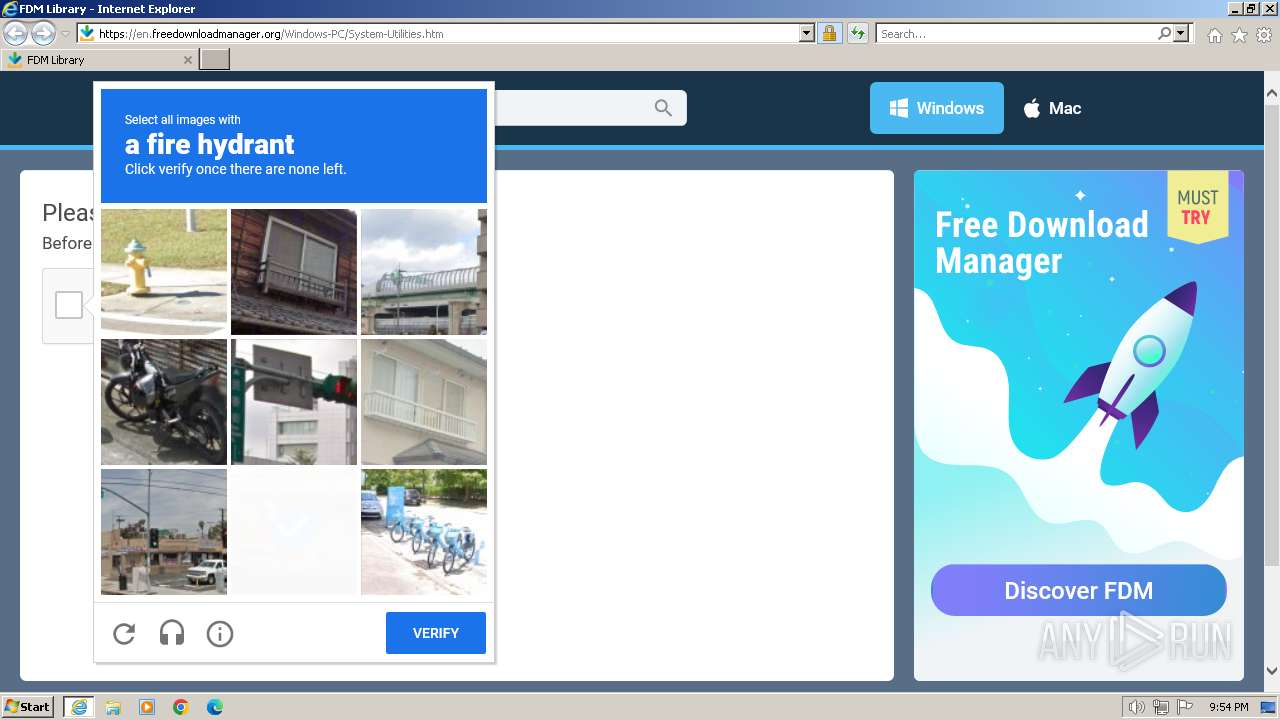Screen dimensions: 1280x720
Task: Click the FDM site icon in address bar
Action: (x=87, y=34)
